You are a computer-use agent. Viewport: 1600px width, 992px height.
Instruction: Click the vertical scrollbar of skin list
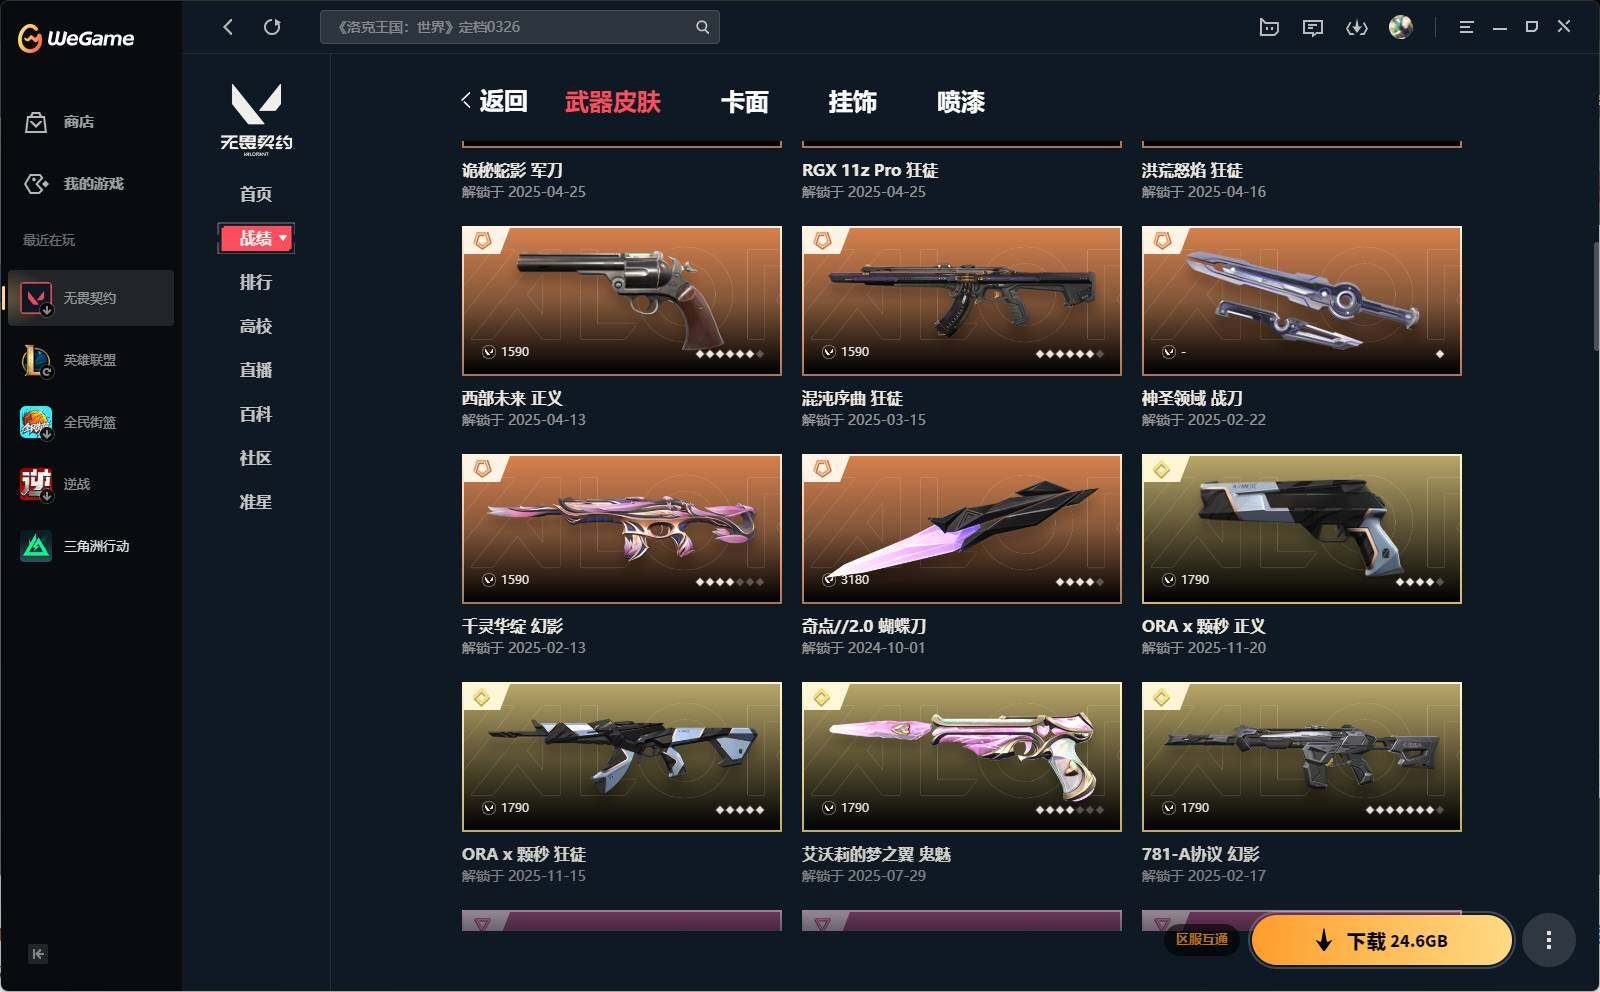[x=1595, y=295]
